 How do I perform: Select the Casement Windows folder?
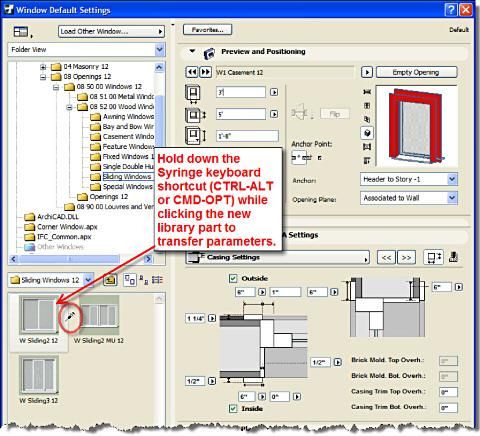point(122,137)
